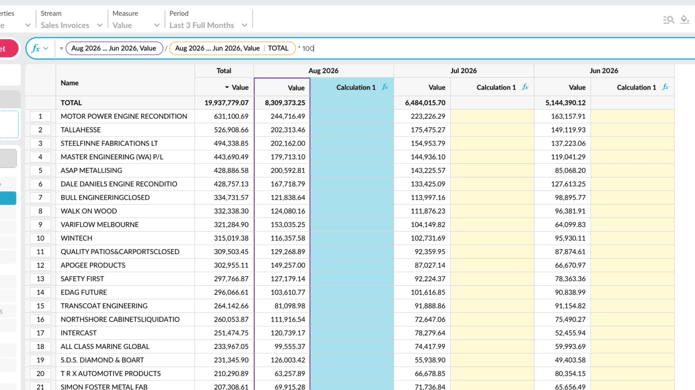Select row WINTECH
Image resolution: width=695 pixels, height=390 pixels.
pos(76,238)
